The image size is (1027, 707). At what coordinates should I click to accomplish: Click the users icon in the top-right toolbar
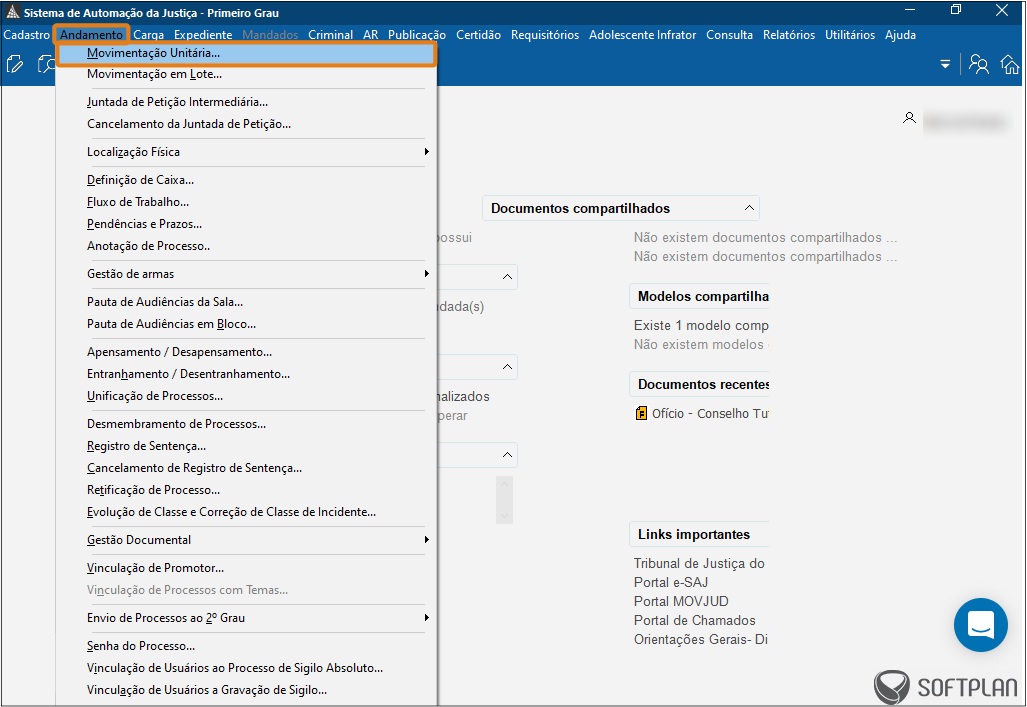pyautogui.click(x=979, y=65)
